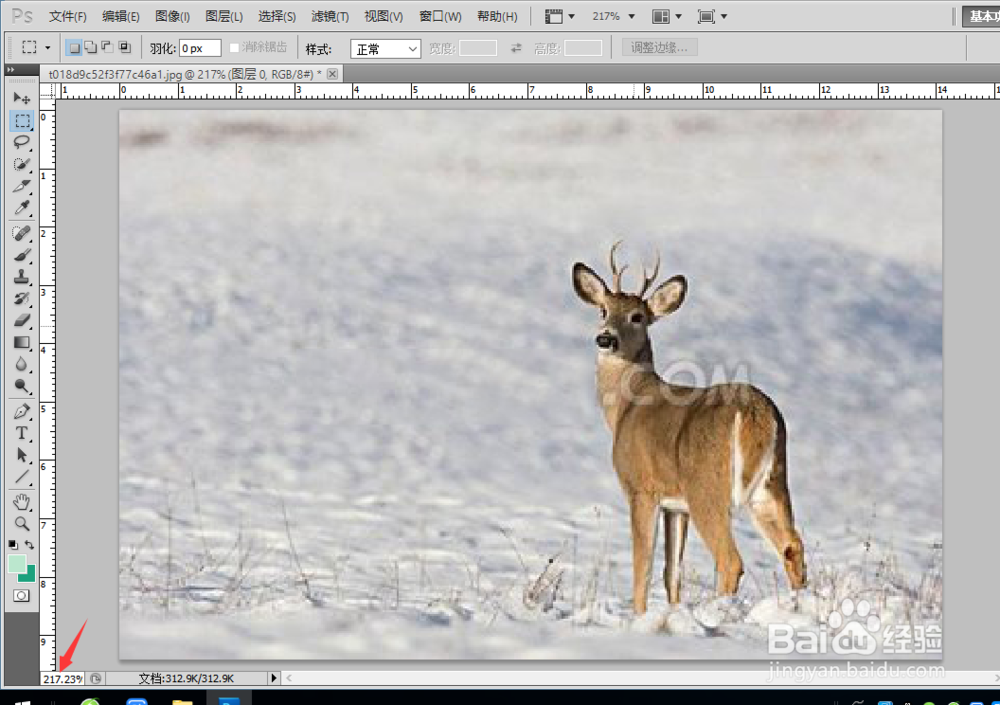Open the 滤镜(T) menu
Viewport: 1000px width, 705px height.
click(330, 17)
